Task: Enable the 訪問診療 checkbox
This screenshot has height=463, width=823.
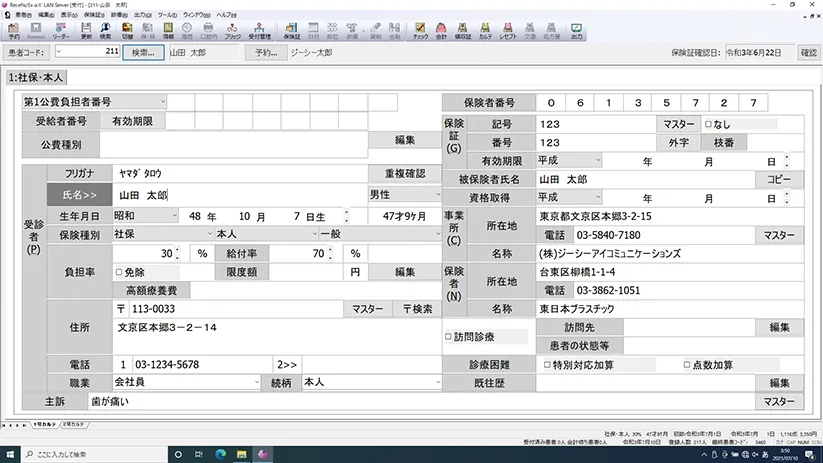Action: [x=448, y=337]
